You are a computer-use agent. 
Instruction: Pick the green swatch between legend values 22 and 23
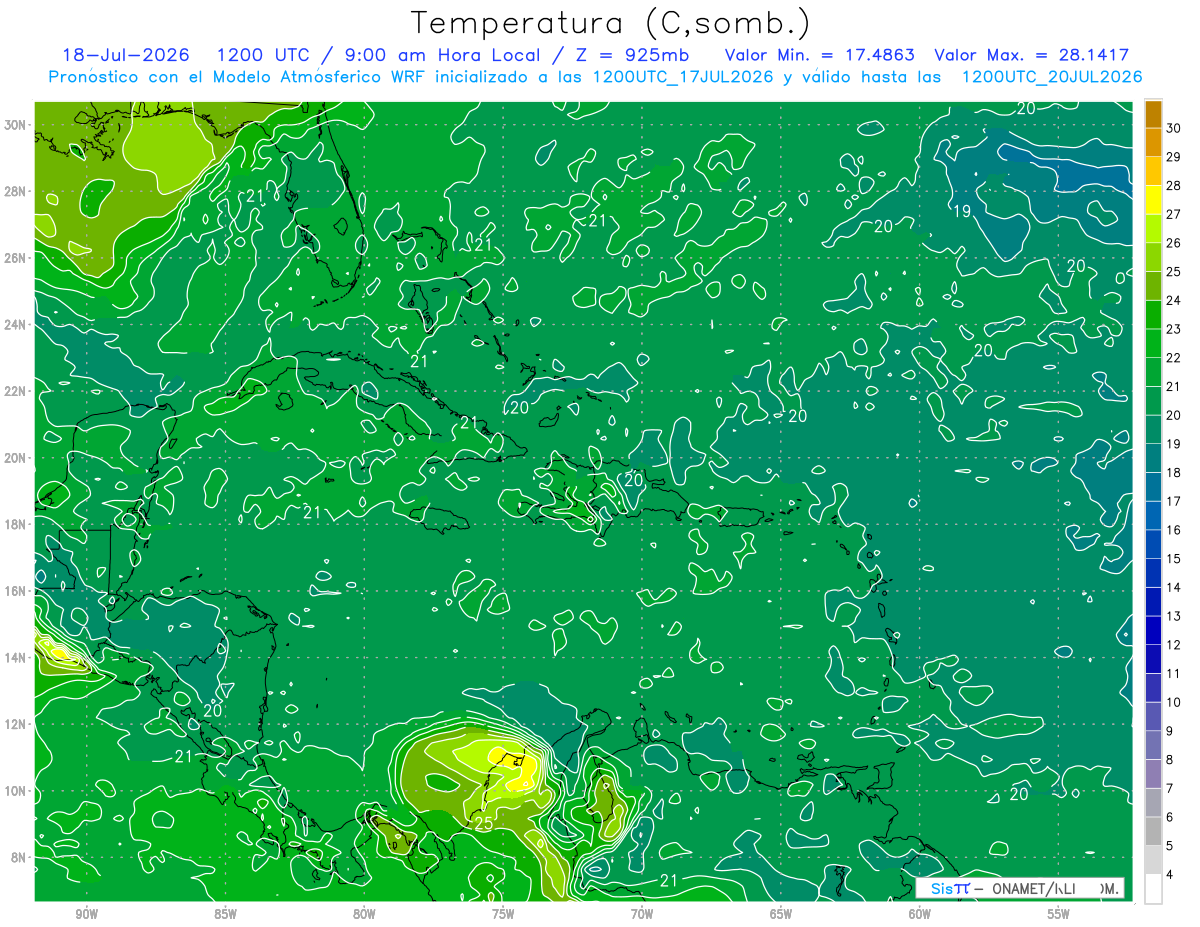point(1153,343)
